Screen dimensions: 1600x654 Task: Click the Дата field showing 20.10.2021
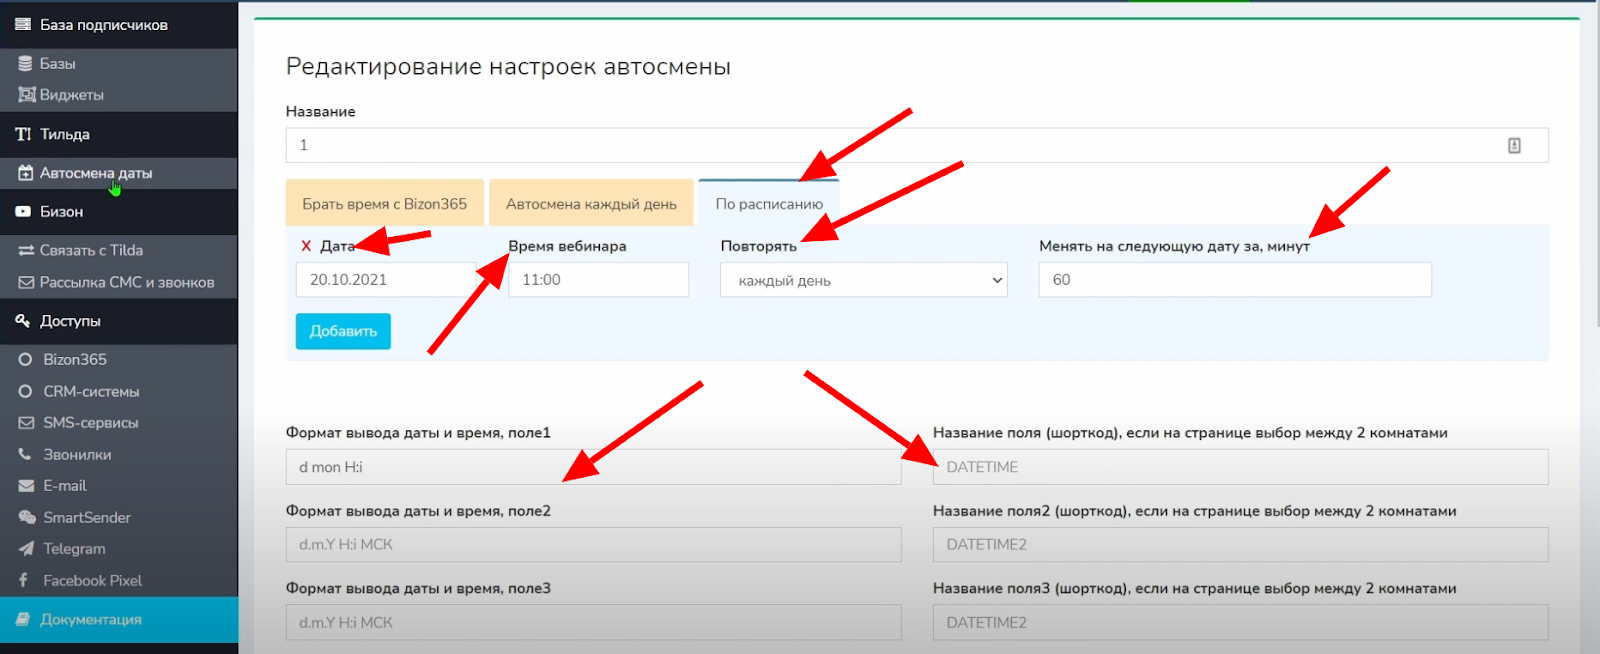coord(385,280)
